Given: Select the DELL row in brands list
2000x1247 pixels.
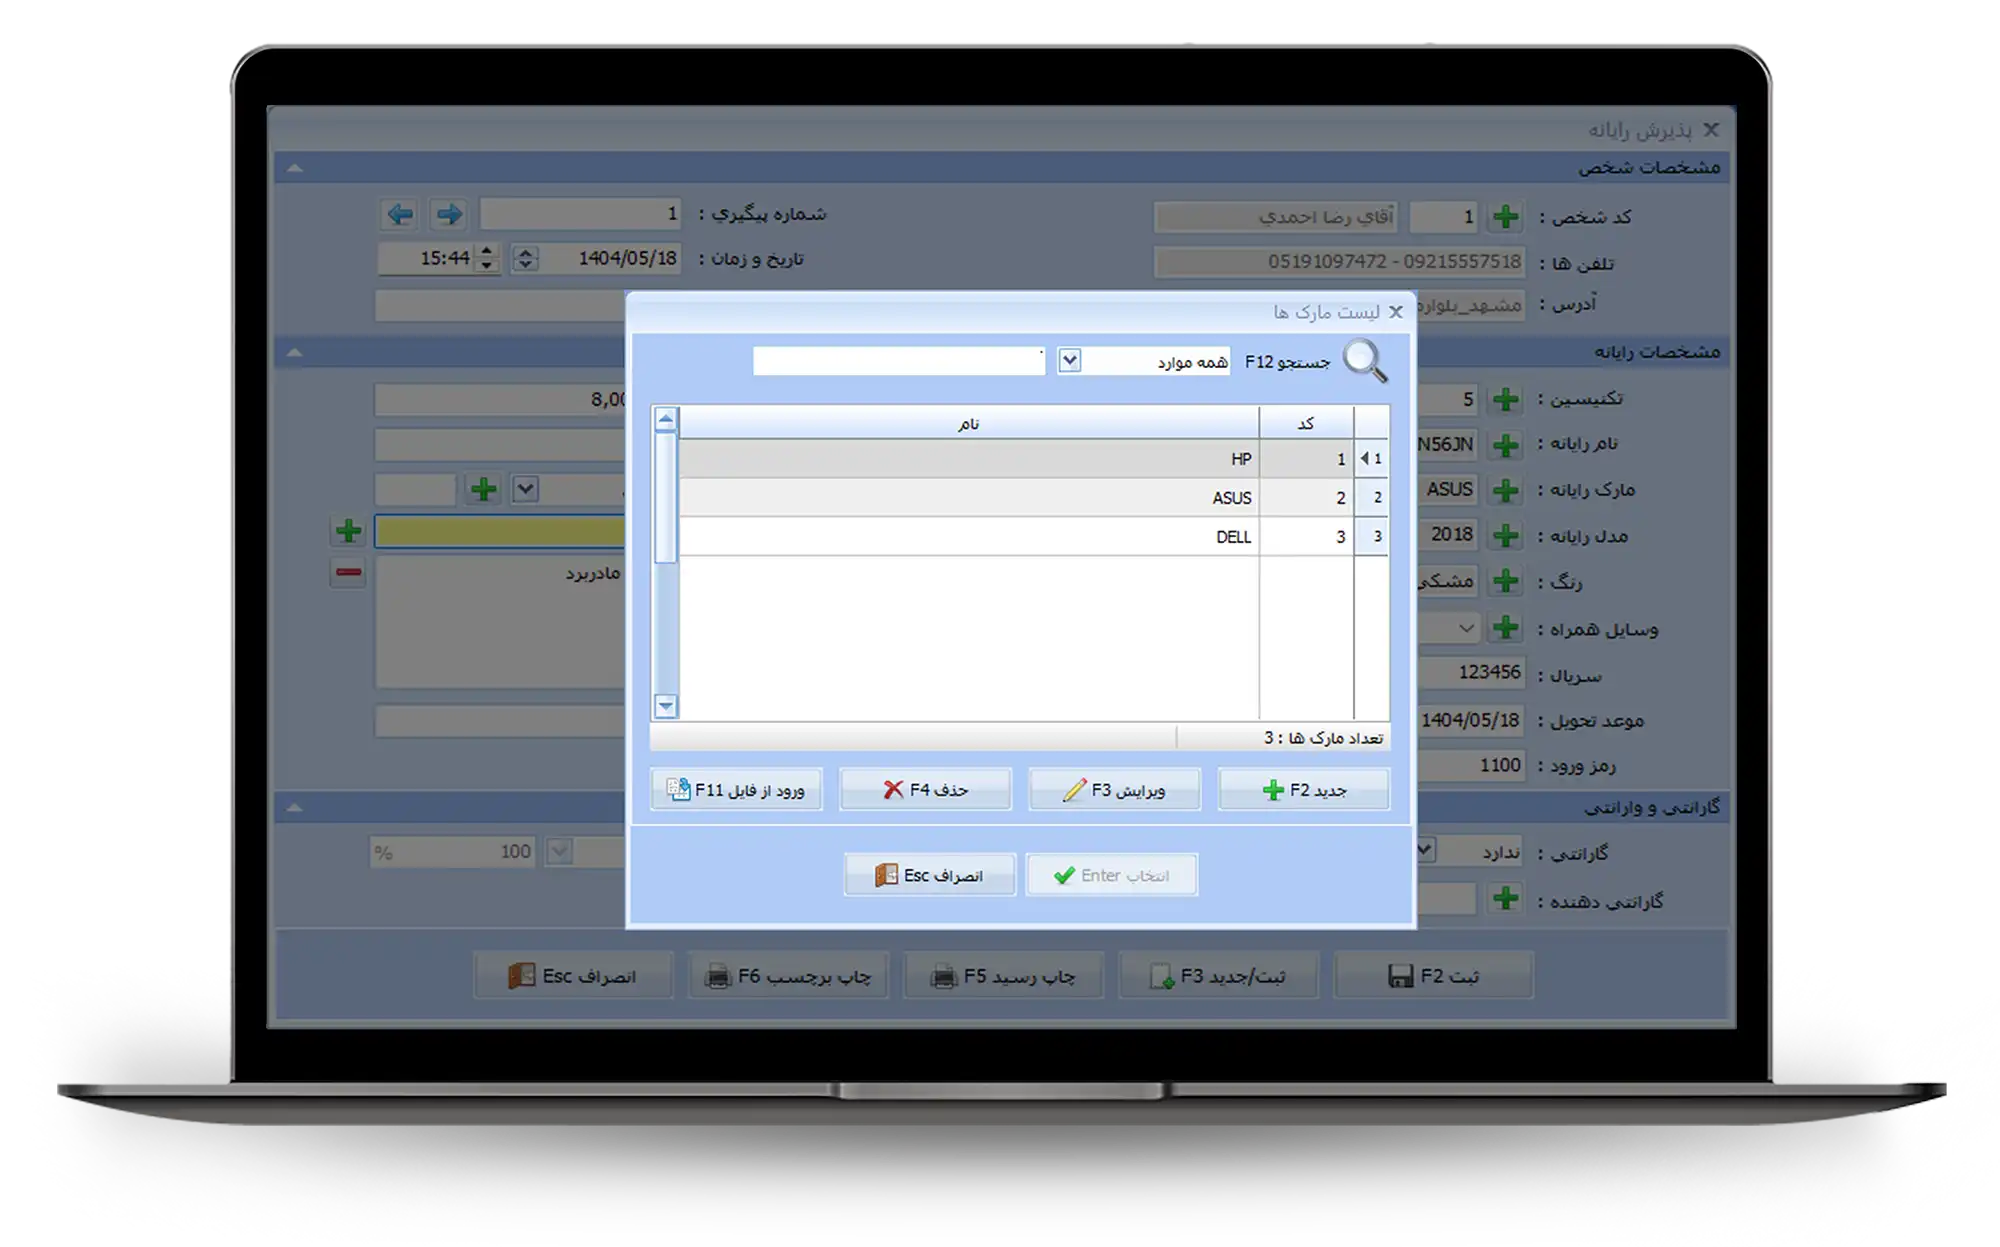Looking at the screenshot, I should (1020, 536).
